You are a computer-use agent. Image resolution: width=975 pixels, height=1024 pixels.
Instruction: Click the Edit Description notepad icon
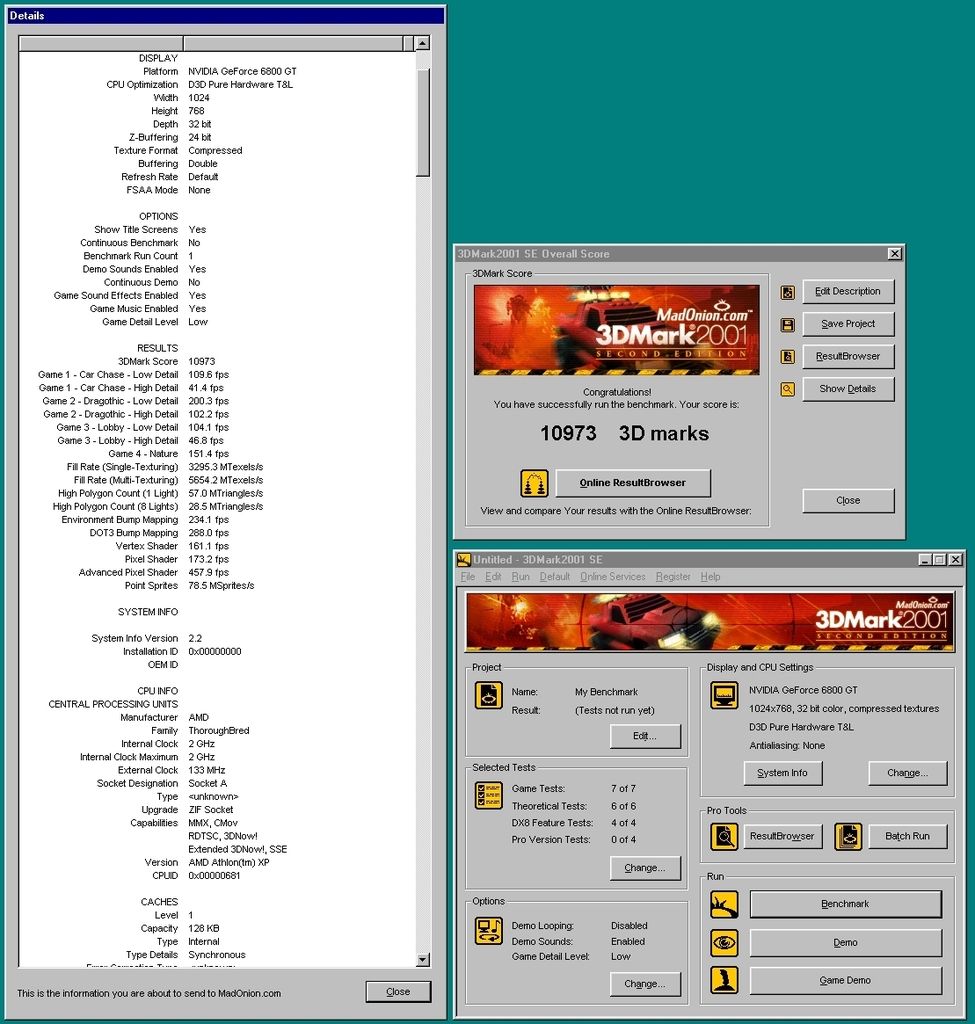[x=788, y=292]
